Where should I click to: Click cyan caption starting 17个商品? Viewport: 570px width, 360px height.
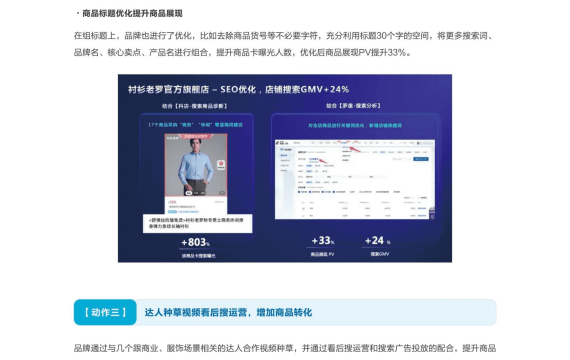click(x=195, y=125)
